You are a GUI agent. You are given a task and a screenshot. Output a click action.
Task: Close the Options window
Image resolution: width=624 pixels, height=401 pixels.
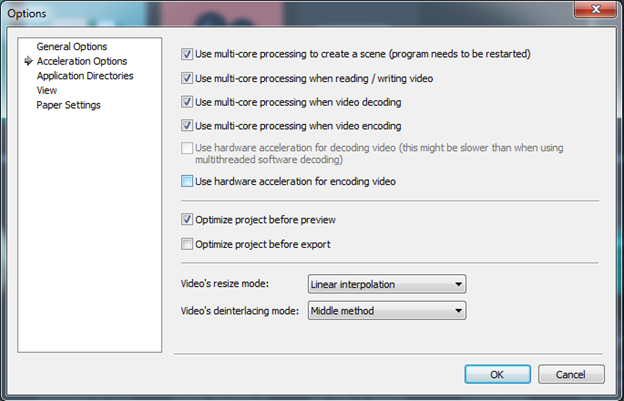[595, 9]
